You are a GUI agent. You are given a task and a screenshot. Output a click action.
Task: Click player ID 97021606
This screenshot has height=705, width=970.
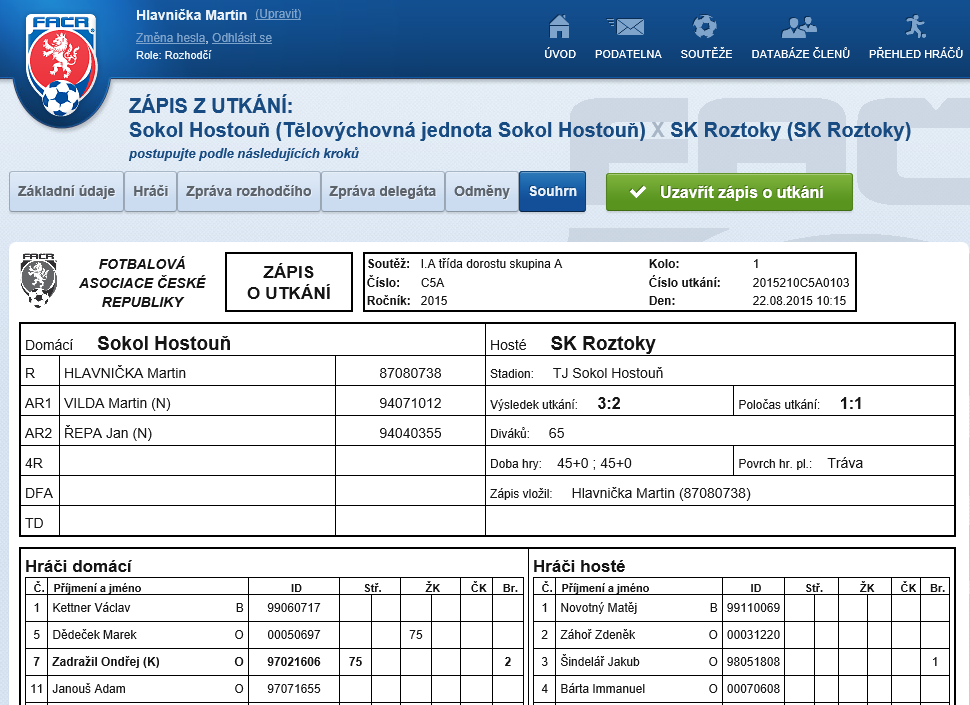(x=294, y=662)
